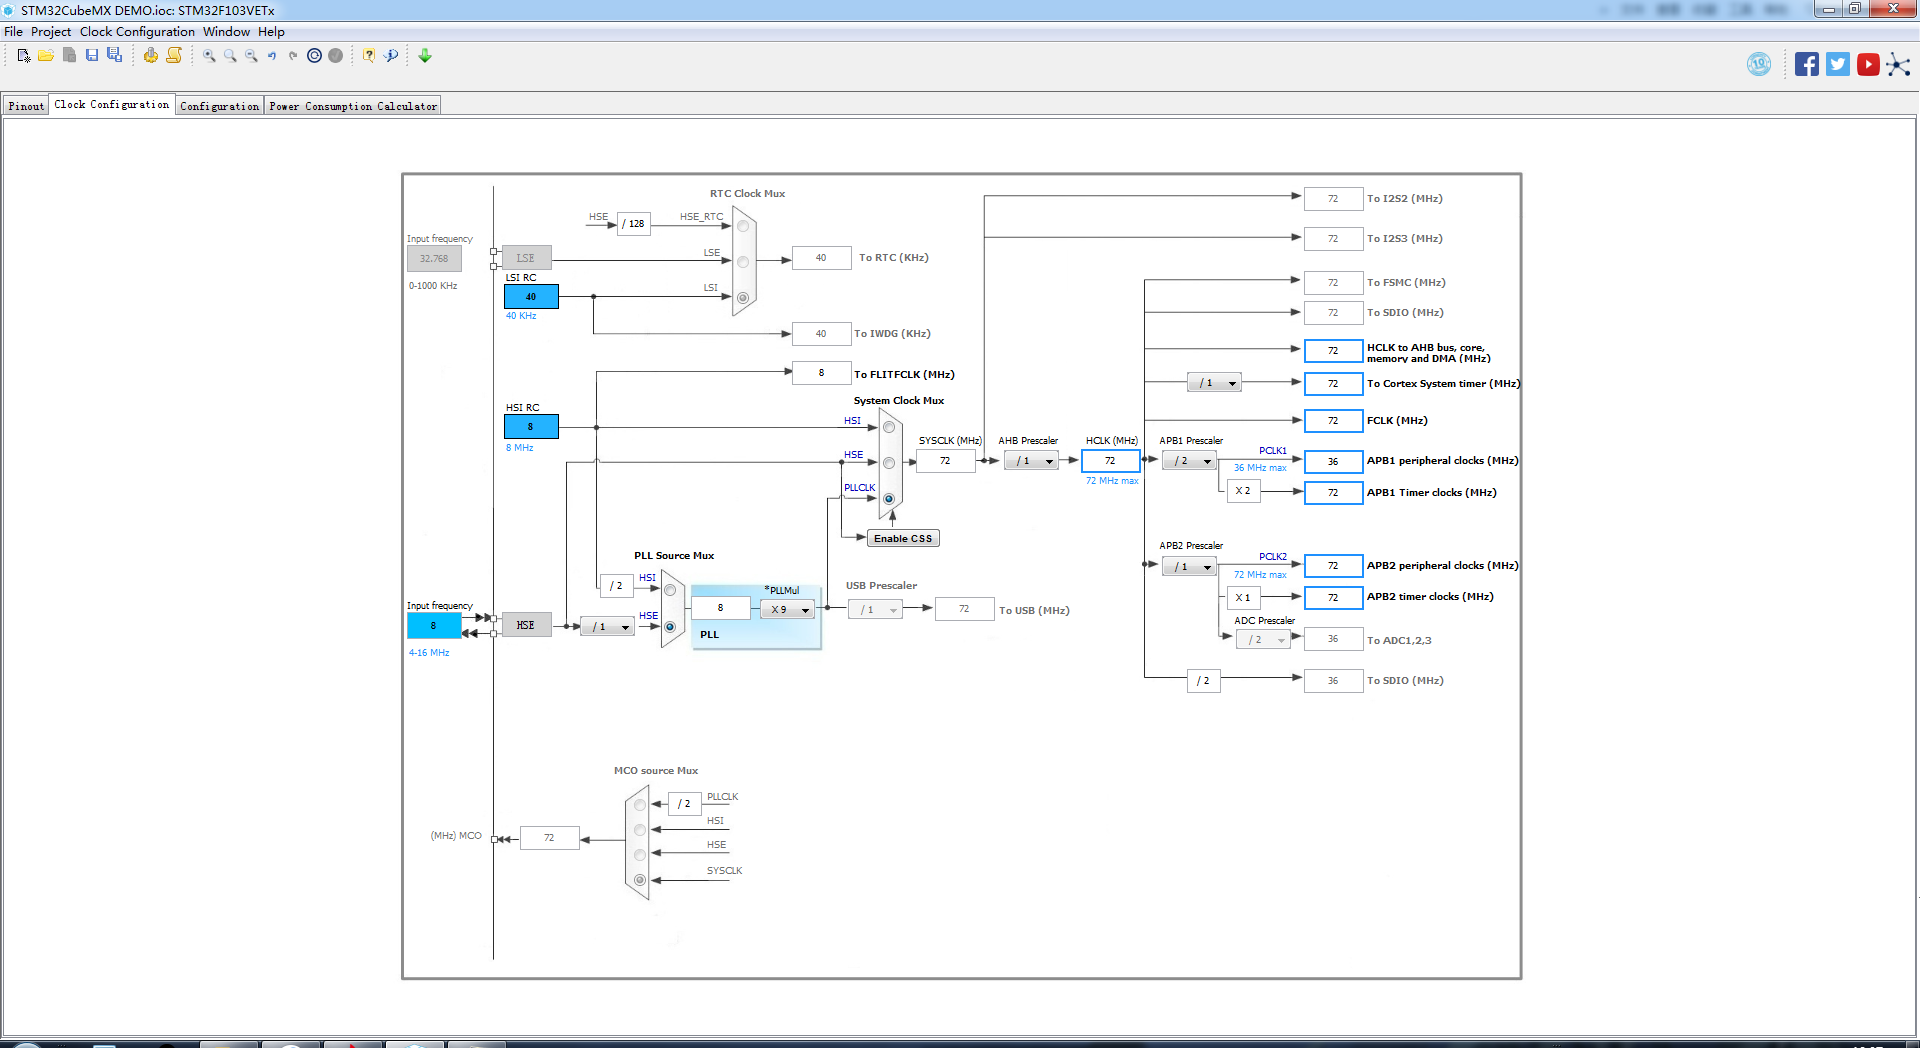Click the HSE oscillator block
This screenshot has width=1920, height=1048.
pos(526,626)
